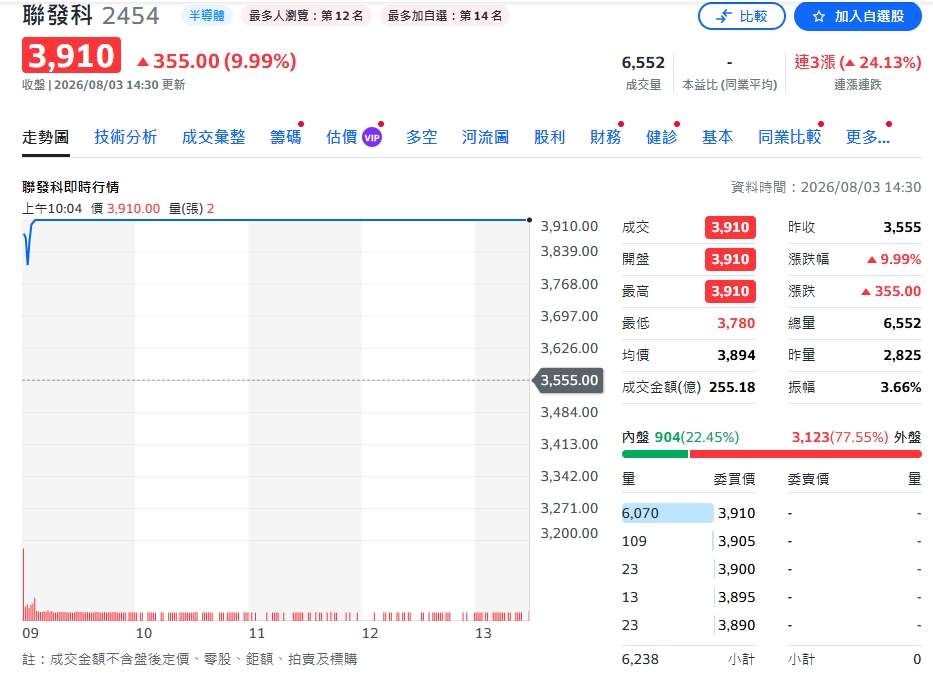Click the 內盤 904(22.45%) text
This screenshot has height=683, width=933.
680,437
